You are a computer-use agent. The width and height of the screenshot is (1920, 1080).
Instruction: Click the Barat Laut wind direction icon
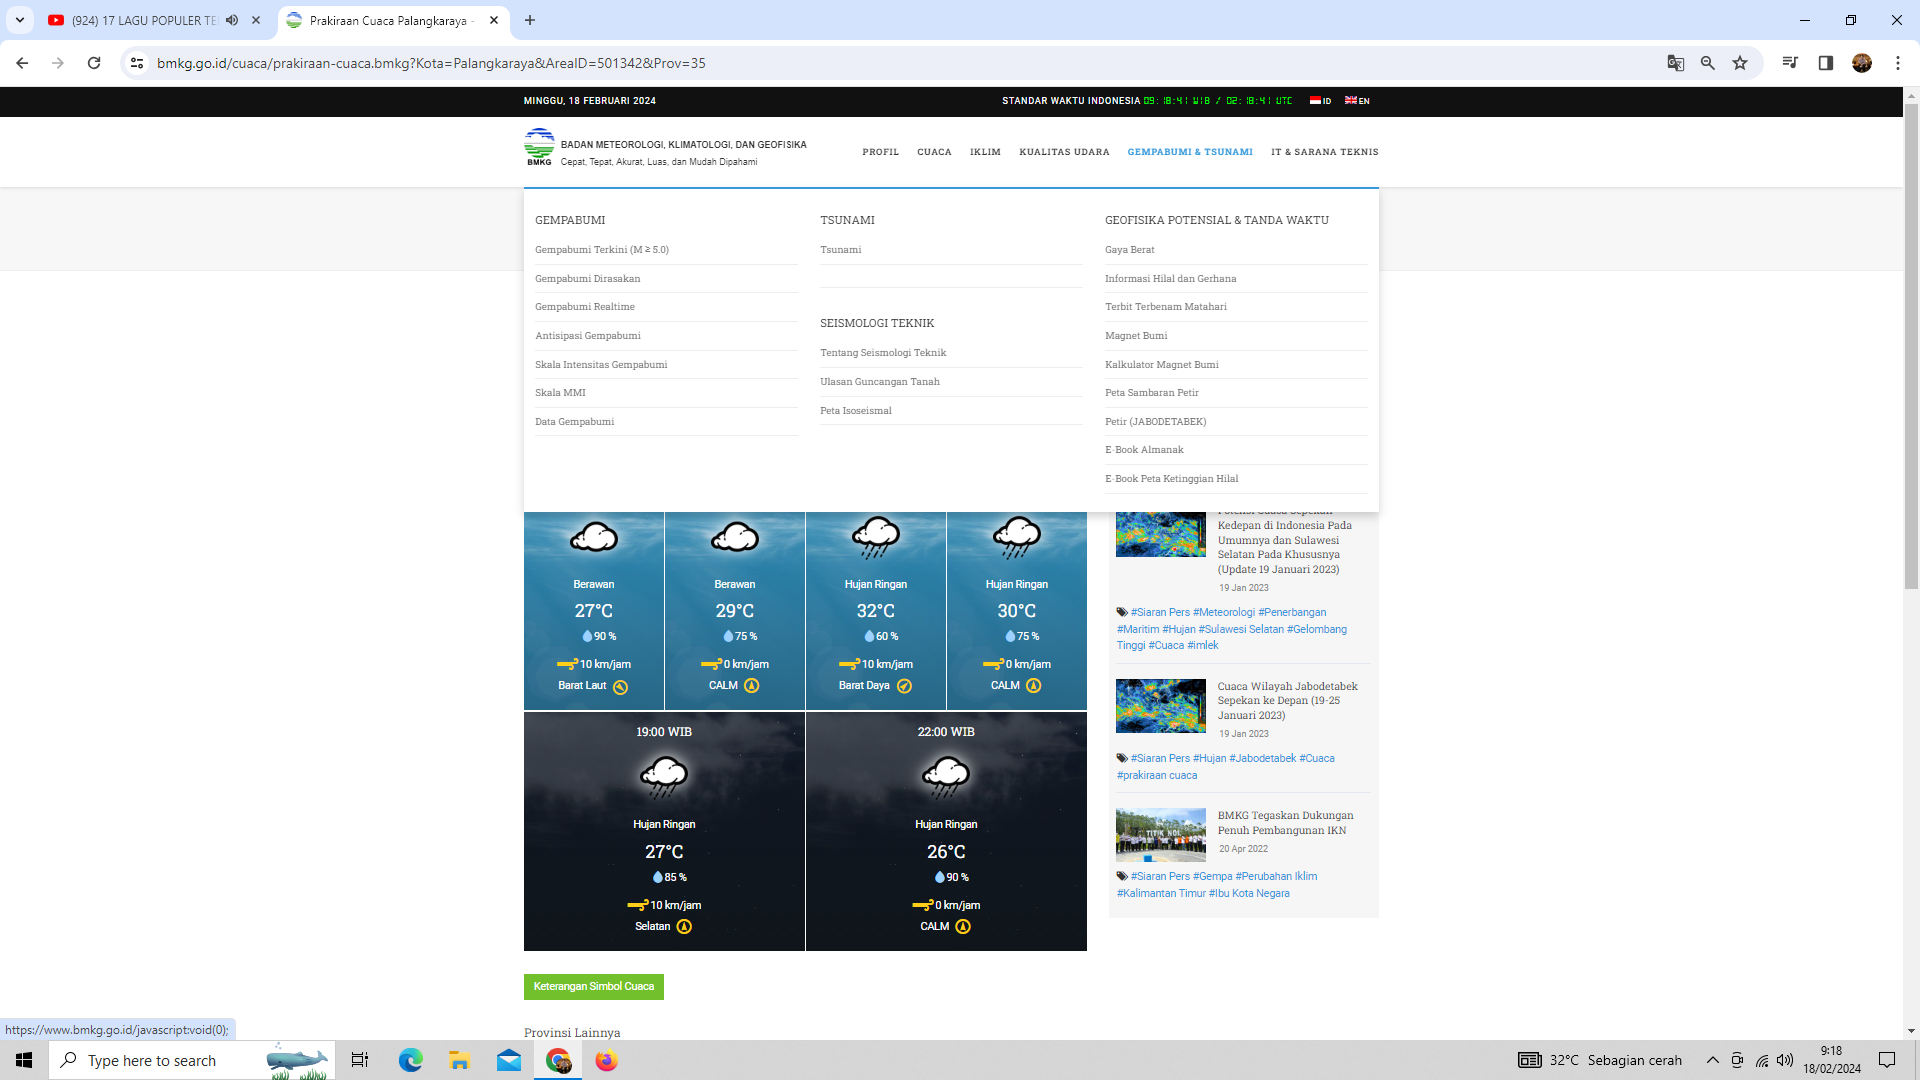pos(620,687)
